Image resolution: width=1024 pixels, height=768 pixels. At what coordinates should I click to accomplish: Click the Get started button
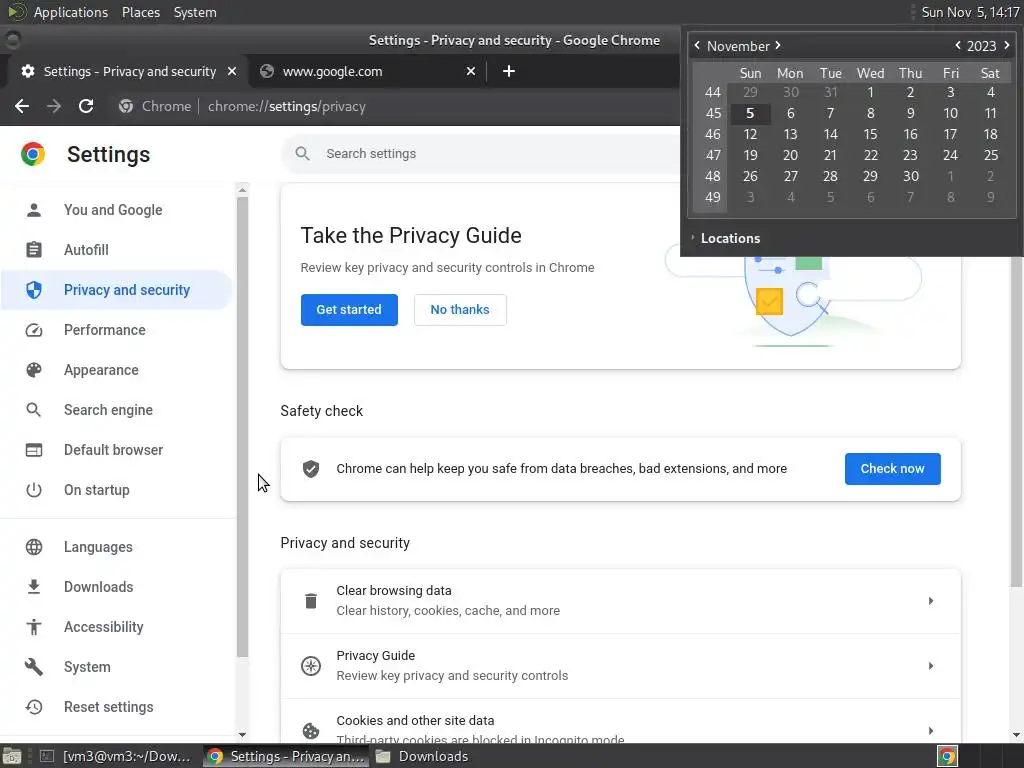pos(349,310)
